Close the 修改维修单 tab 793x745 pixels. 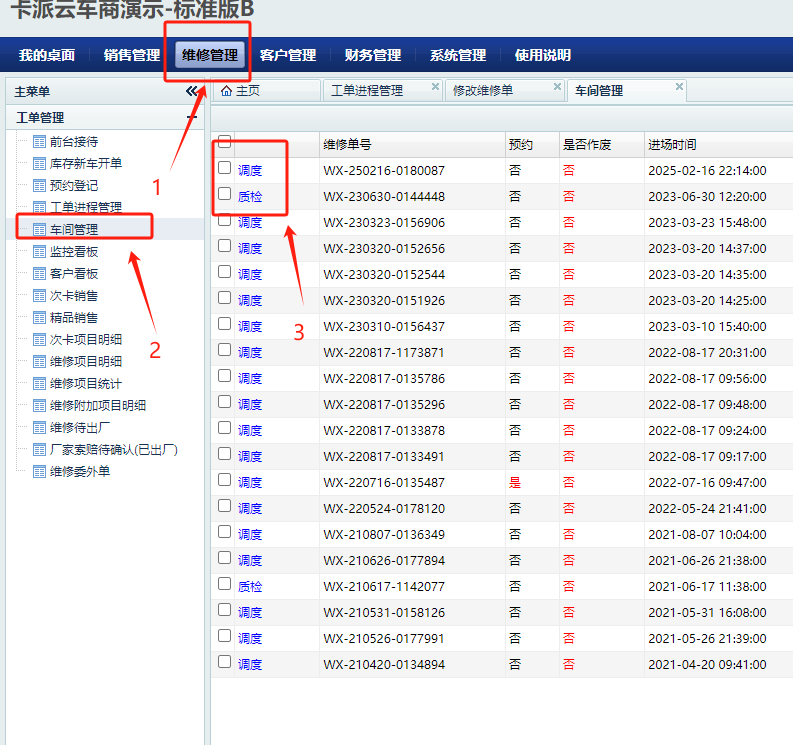tap(557, 87)
